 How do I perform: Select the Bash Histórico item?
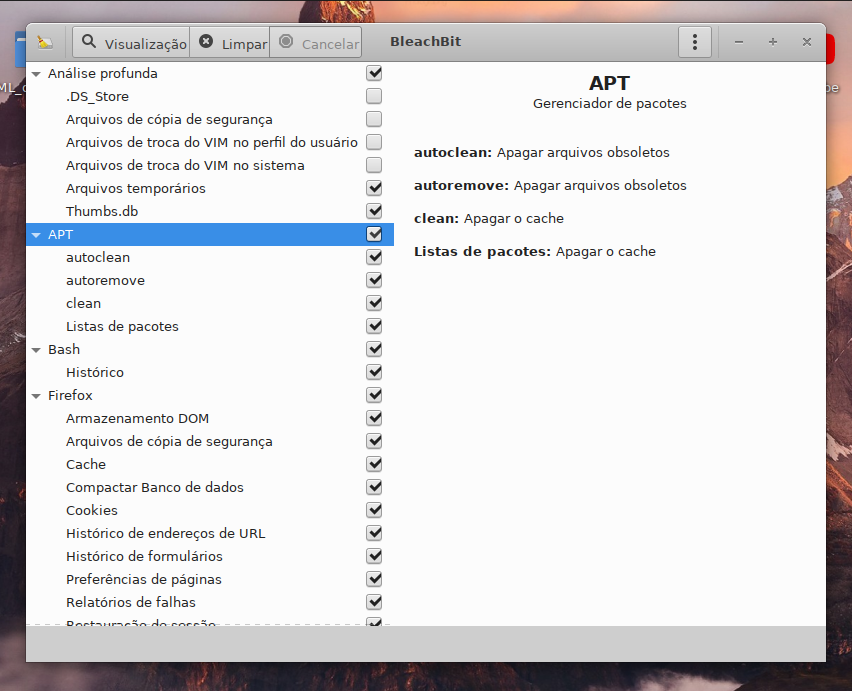click(x=95, y=373)
